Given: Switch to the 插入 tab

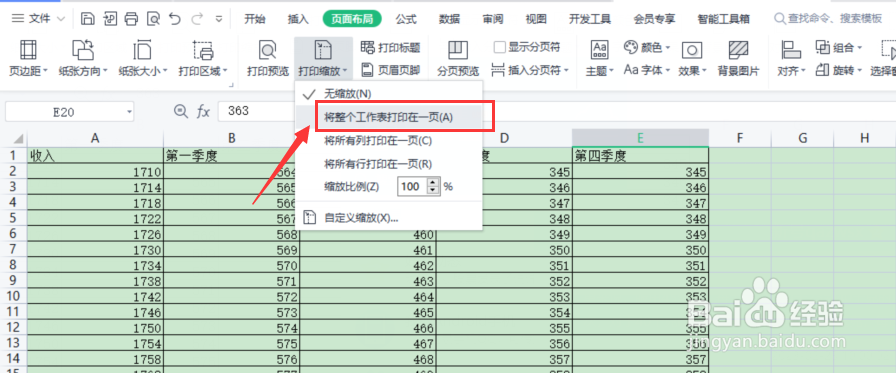Looking at the screenshot, I should 298,19.
